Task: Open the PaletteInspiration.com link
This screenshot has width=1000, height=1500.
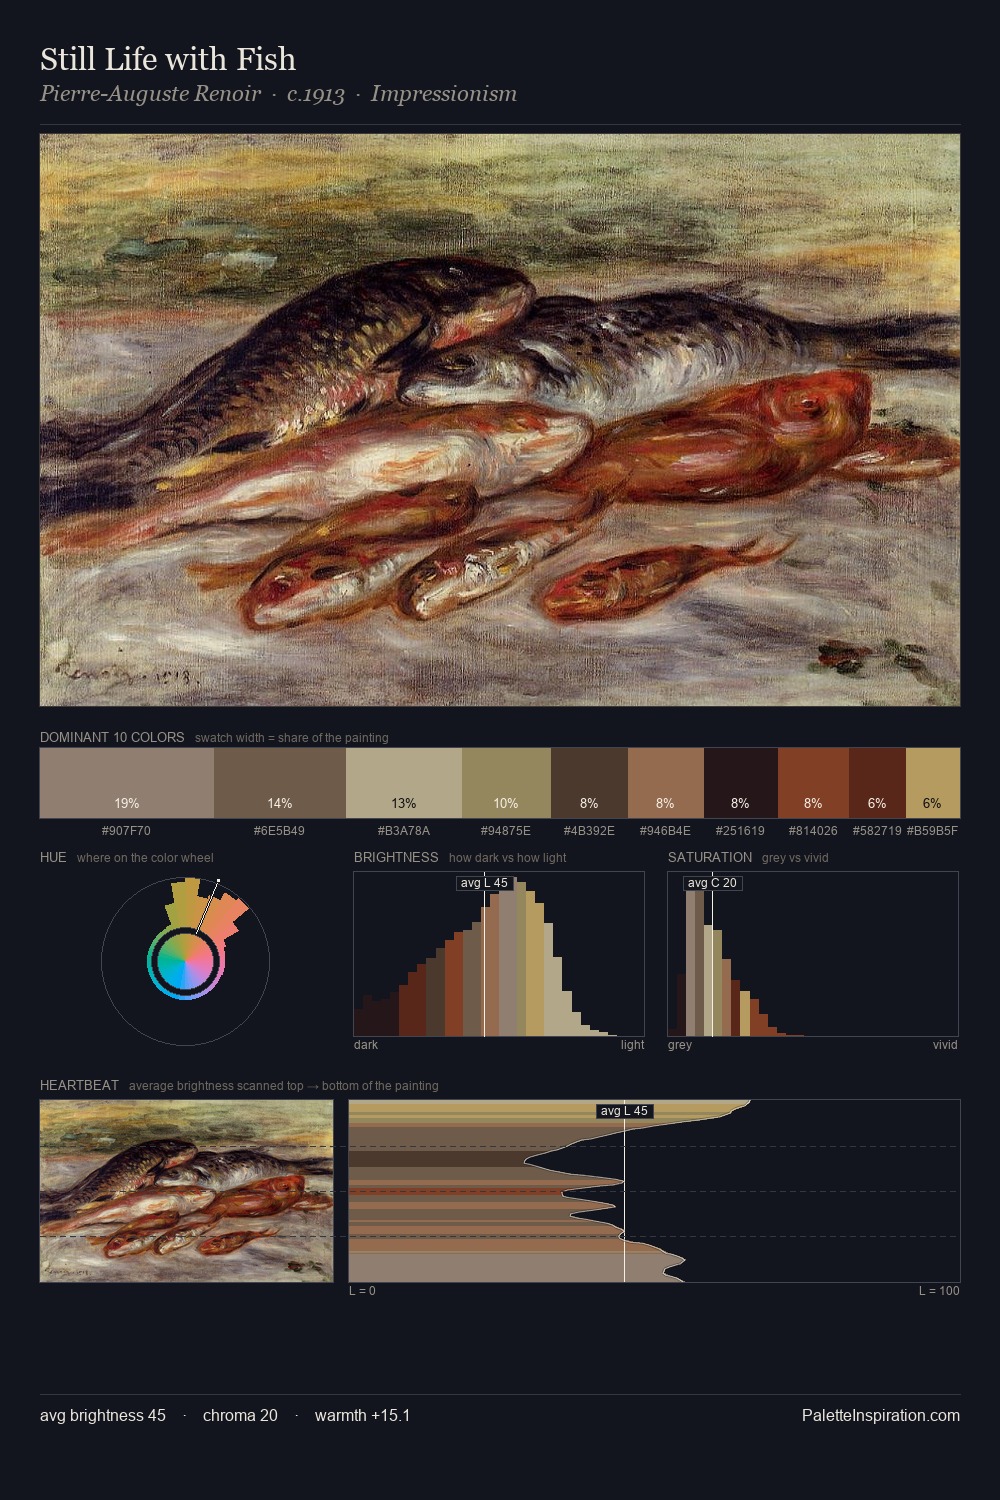Action: pyautogui.click(x=881, y=1415)
